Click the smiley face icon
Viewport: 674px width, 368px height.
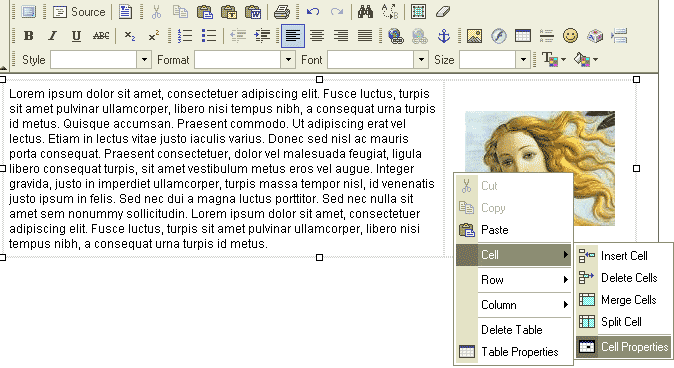570,36
